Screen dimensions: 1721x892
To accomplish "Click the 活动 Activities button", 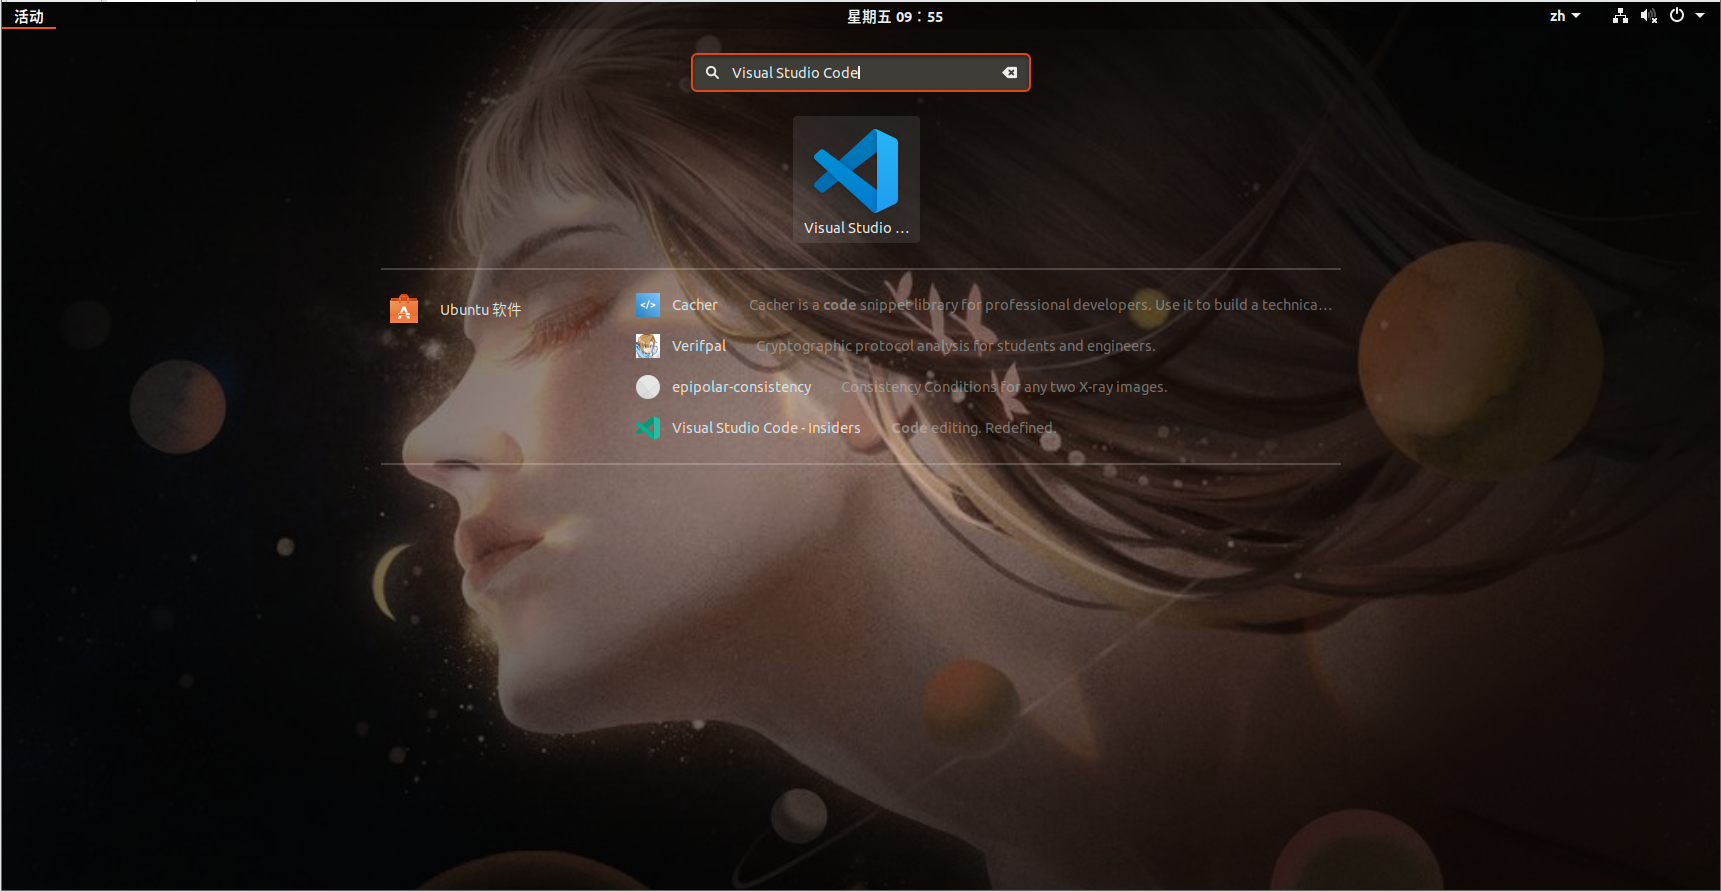I will 29,16.
